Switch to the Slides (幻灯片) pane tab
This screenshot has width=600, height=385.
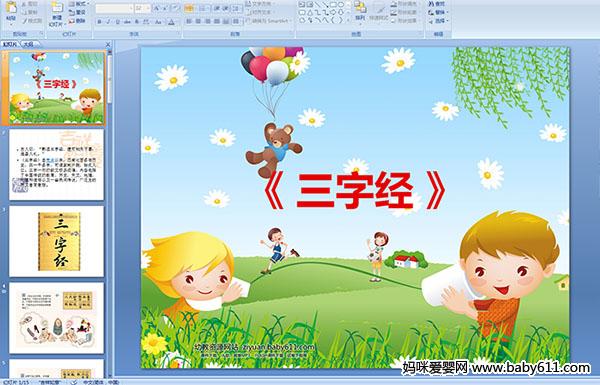pyautogui.click(x=10, y=44)
